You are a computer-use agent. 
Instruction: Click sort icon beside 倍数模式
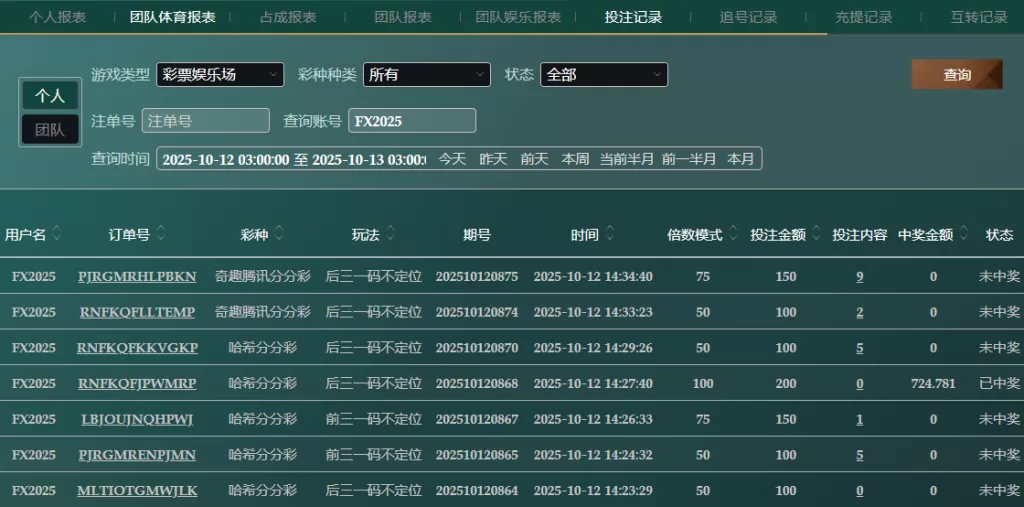(732, 234)
